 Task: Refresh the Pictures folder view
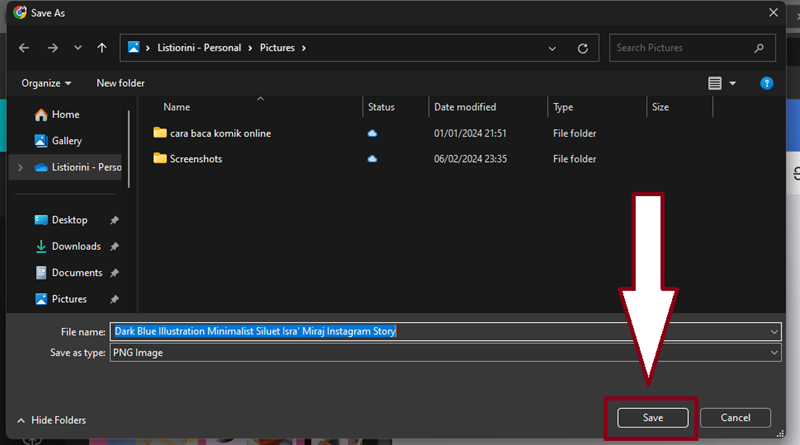click(x=583, y=48)
